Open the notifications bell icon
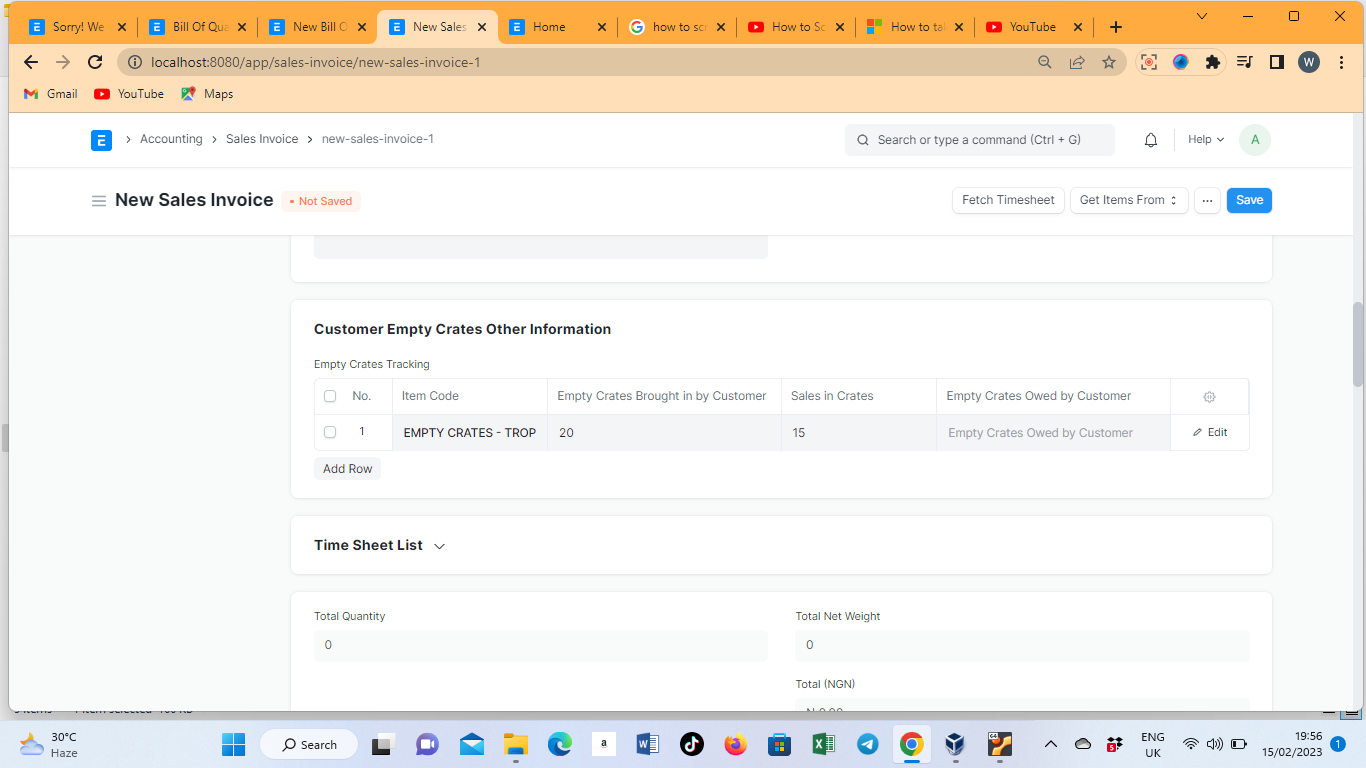 (x=1151, y=140)
